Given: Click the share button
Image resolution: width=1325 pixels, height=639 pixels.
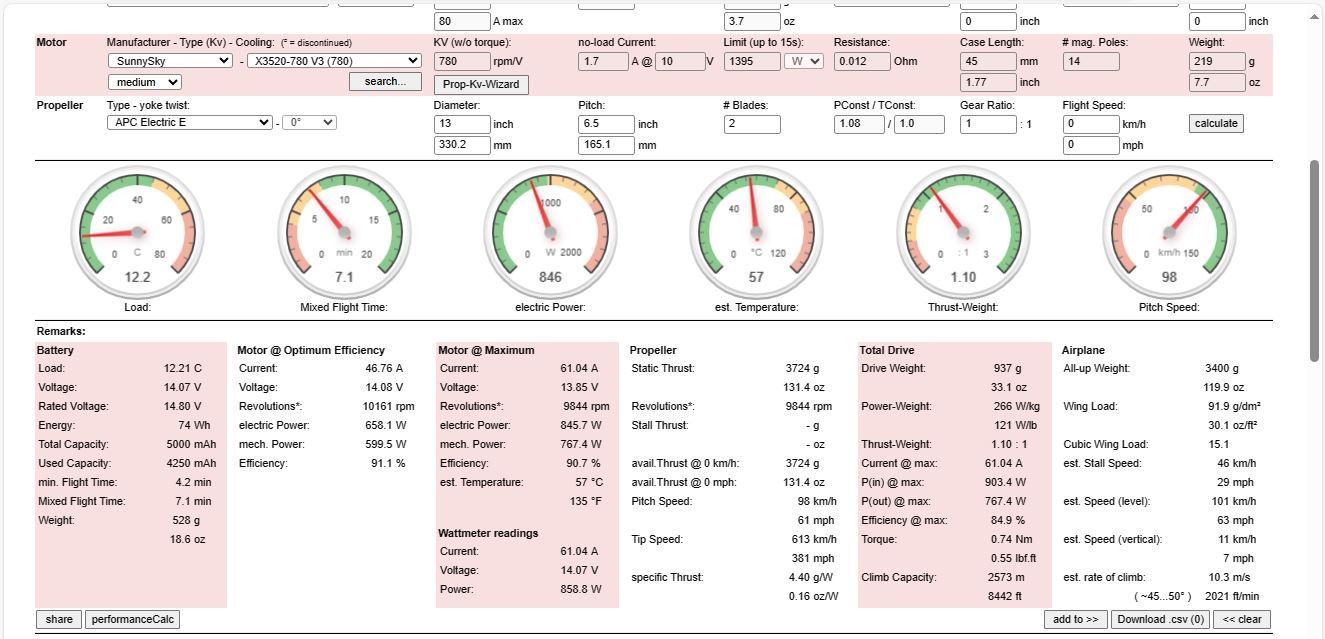Looking at the screenshot, I should tap(59, 619).
